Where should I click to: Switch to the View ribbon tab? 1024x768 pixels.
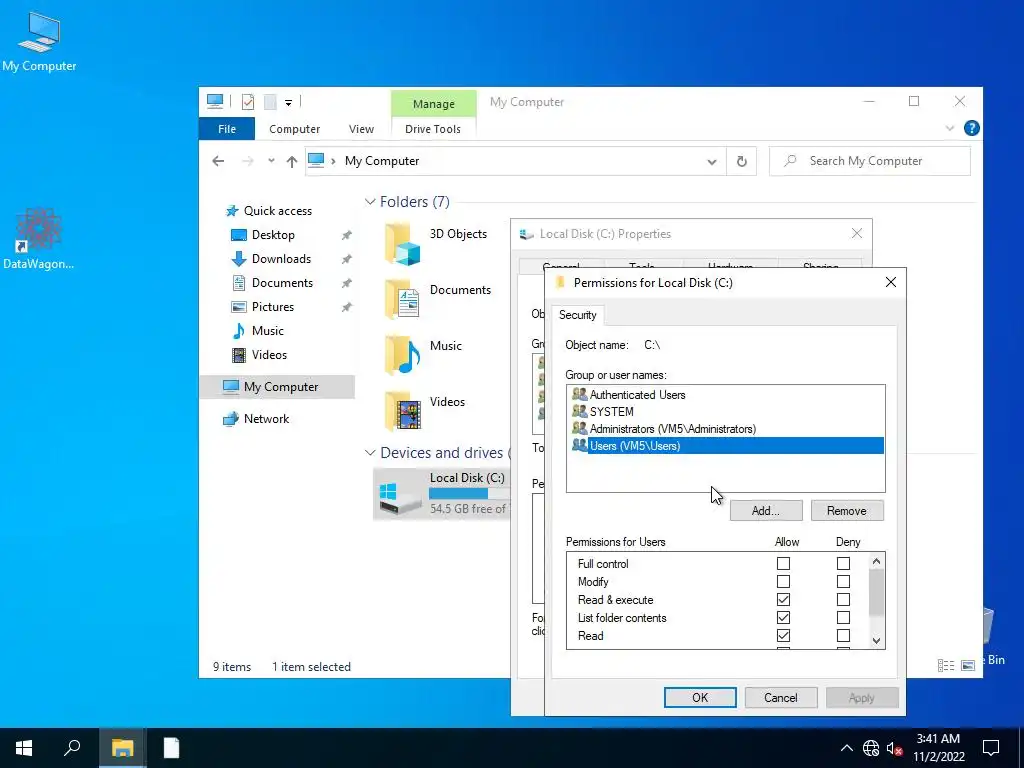point(361,129)
